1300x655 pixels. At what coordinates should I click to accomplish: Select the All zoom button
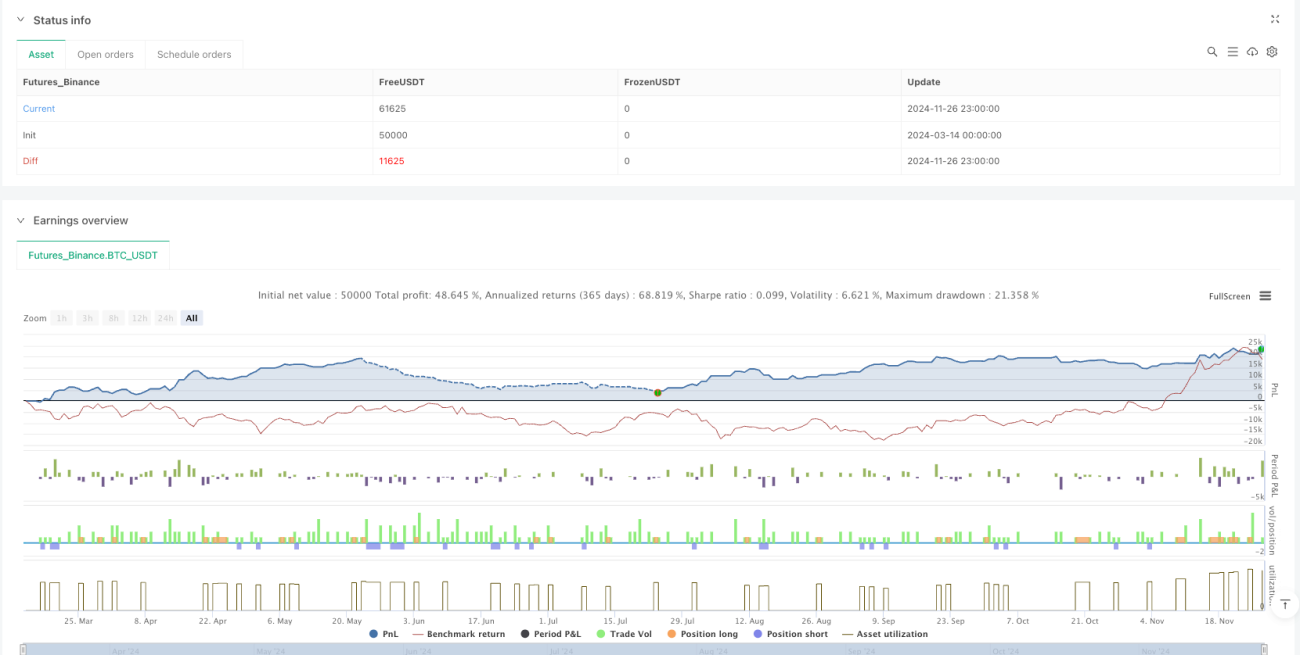(192, 318)
